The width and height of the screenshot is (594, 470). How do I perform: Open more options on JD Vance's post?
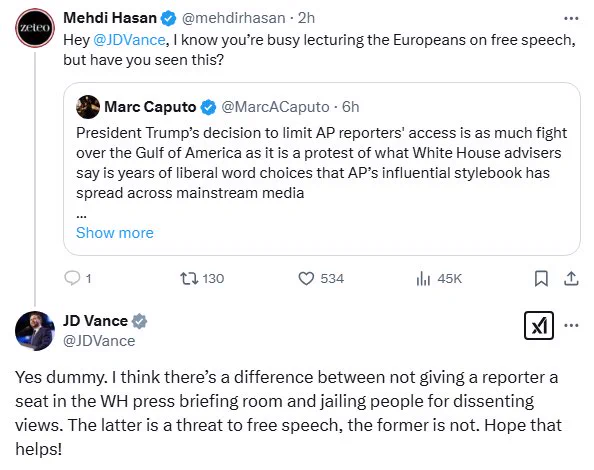571,325
